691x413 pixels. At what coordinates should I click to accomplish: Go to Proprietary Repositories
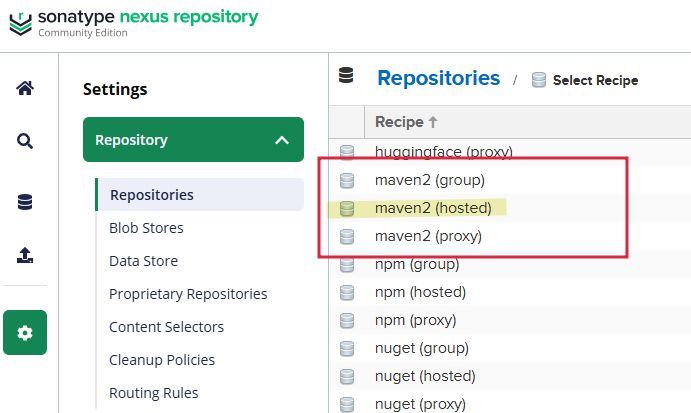(188, 294)
